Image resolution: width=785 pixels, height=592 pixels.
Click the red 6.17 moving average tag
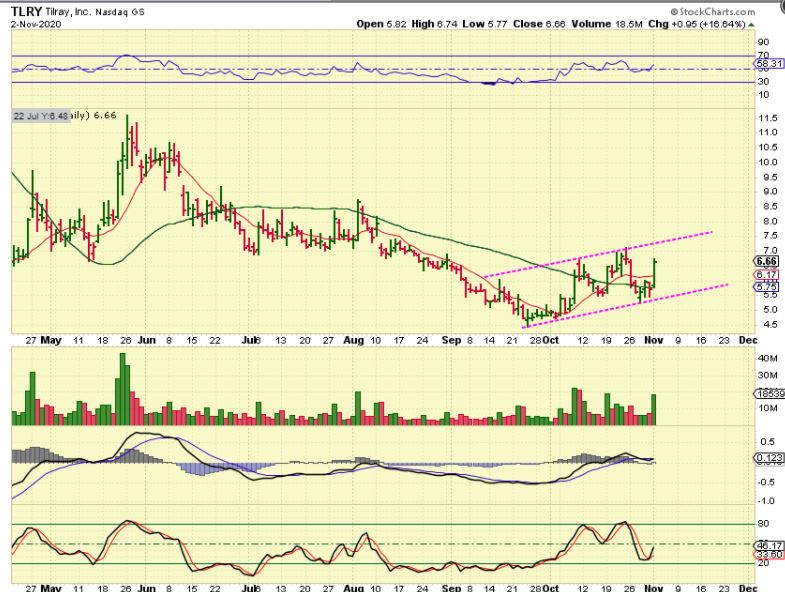(766, 274)
